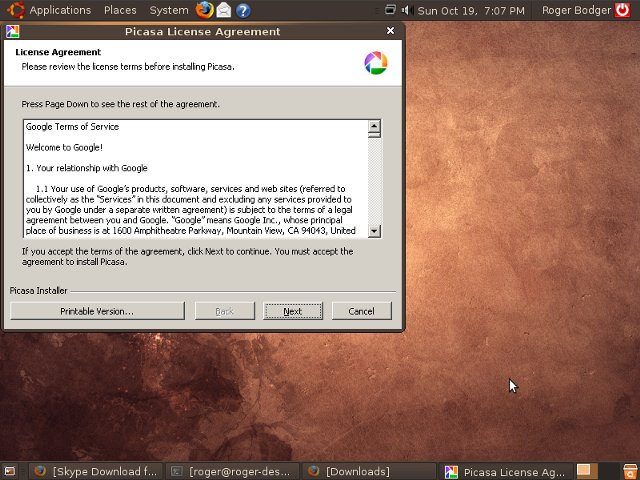
Task: Click the Picasa title bar window icon
Action: (x=13, y=31)
